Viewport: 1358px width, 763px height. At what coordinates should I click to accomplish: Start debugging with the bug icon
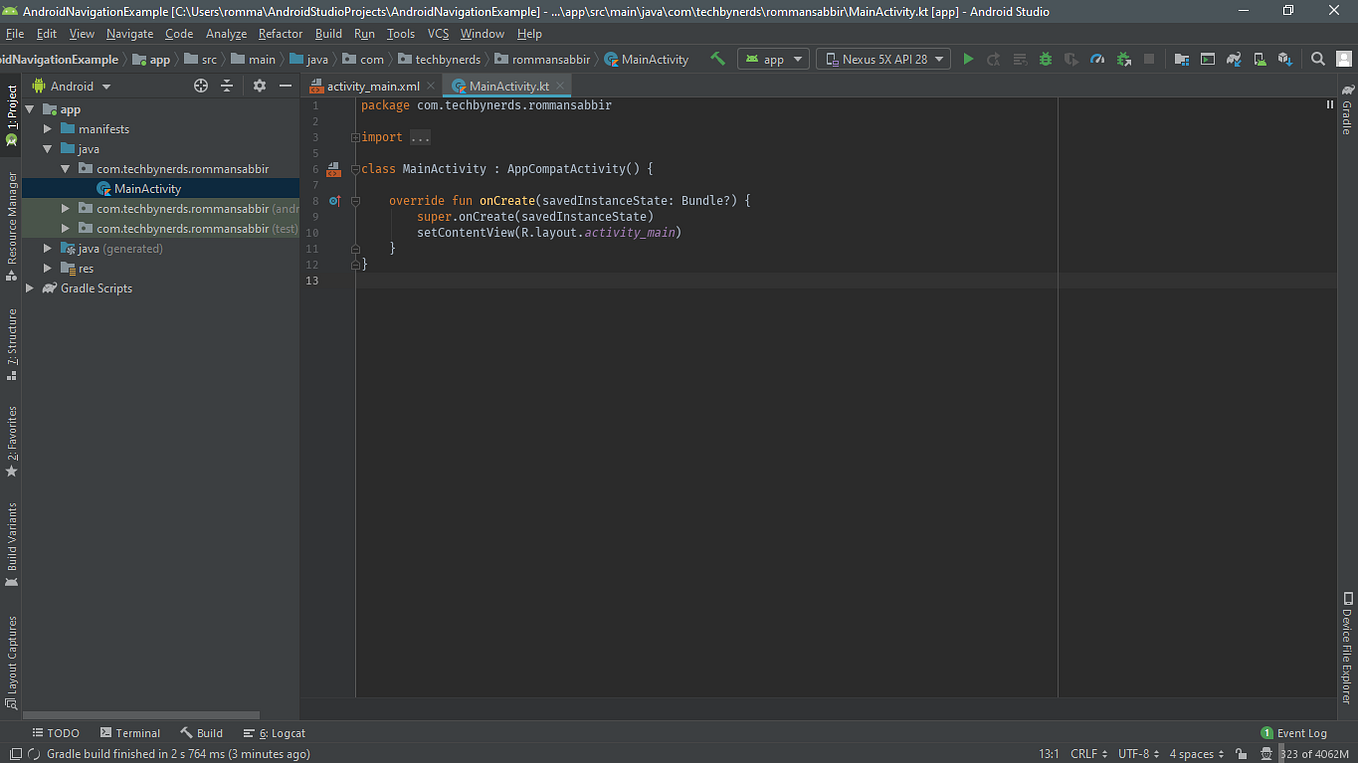pos(1045,59)
